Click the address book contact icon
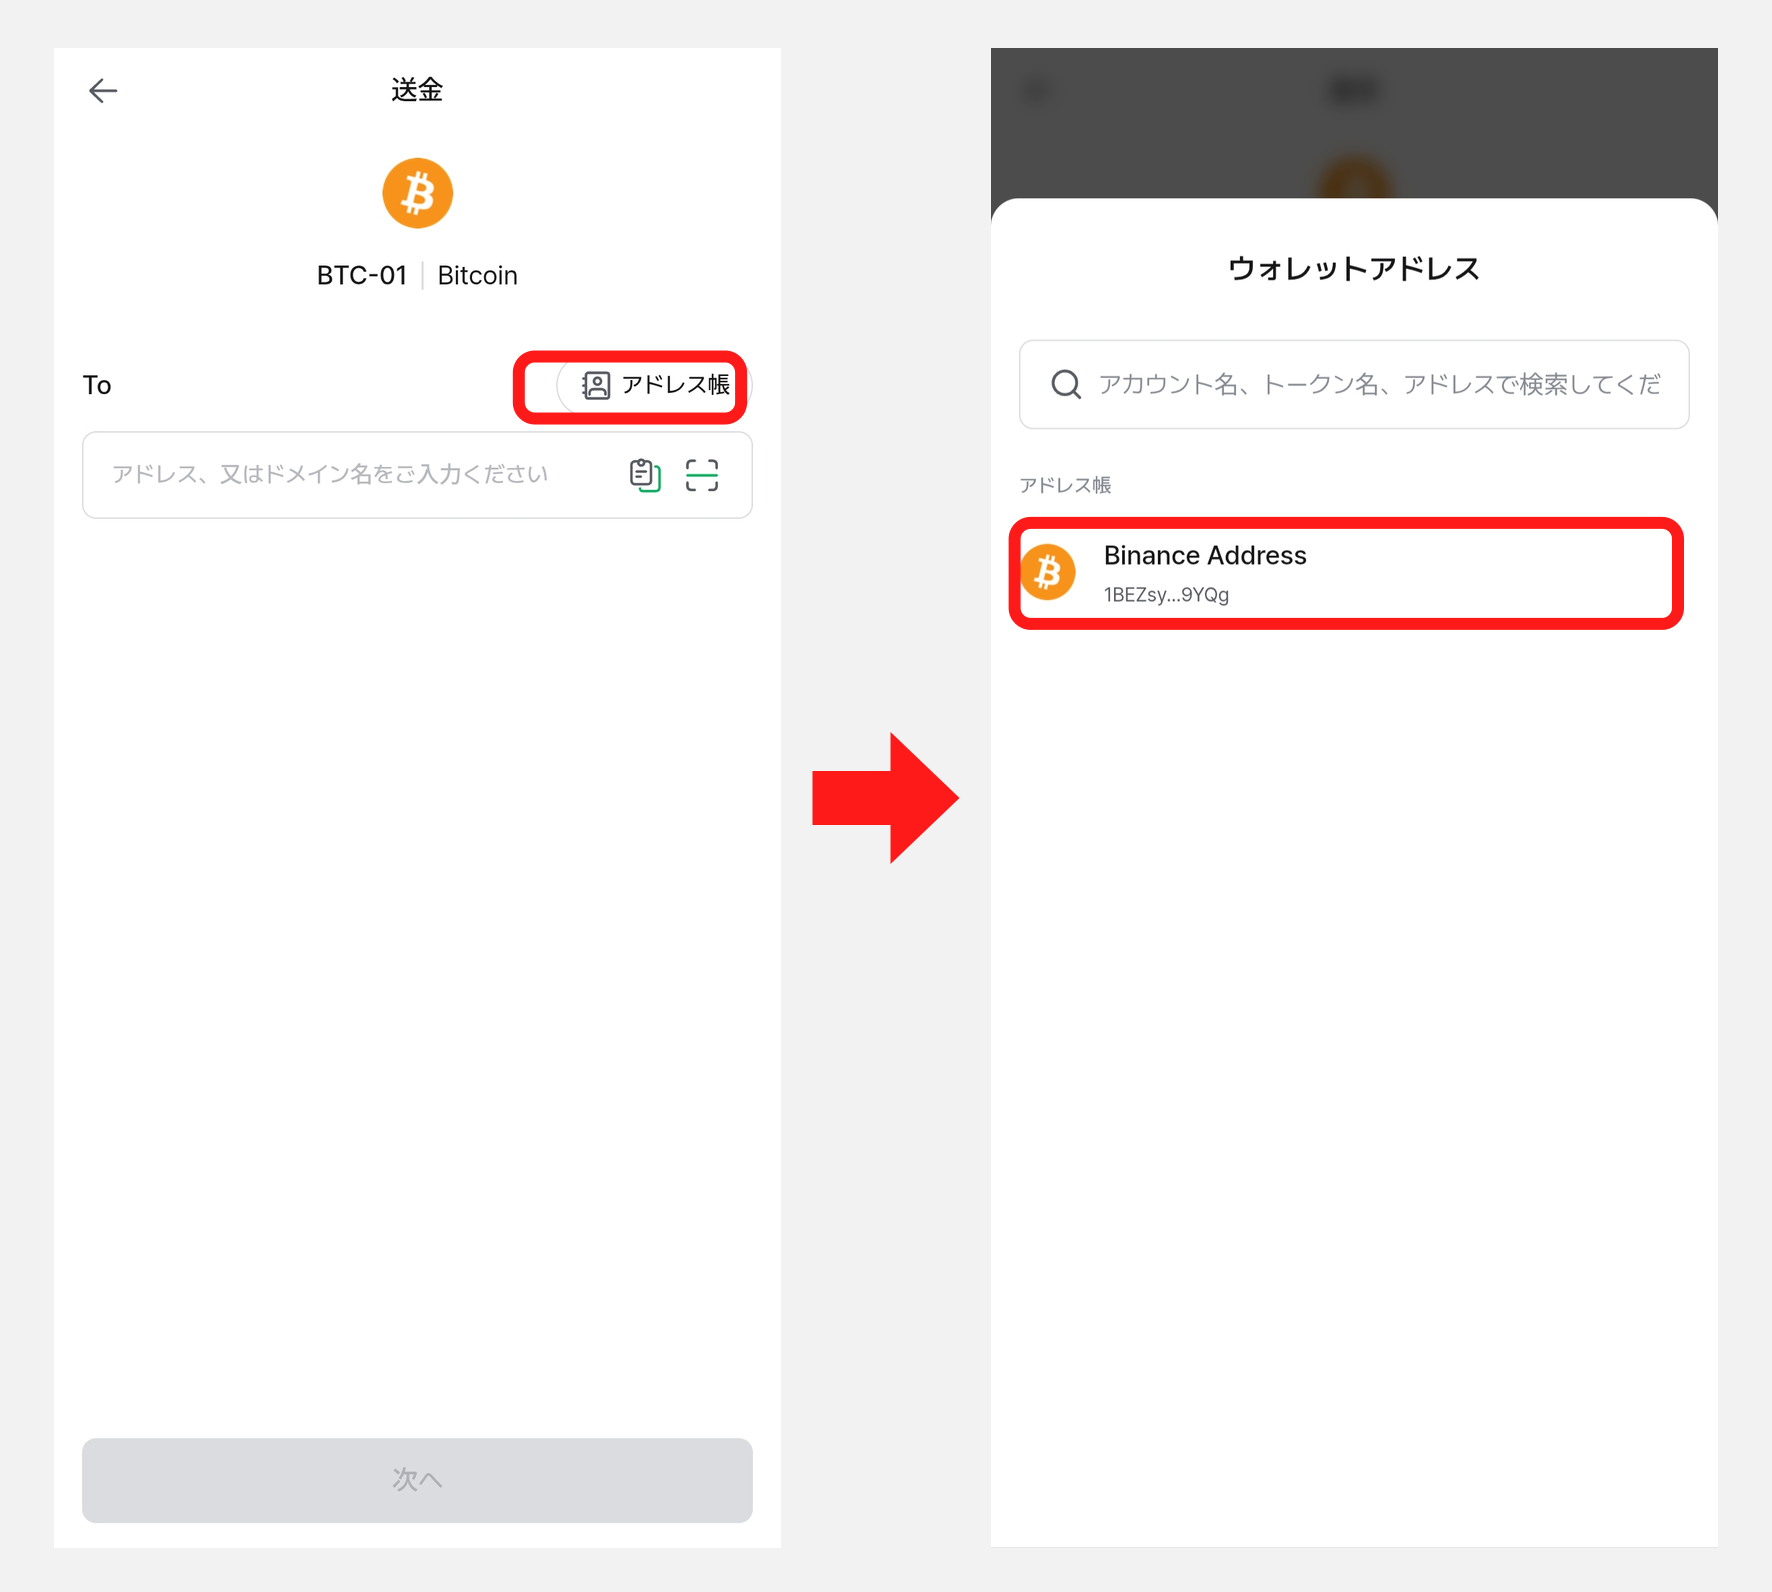Screen dimensions: 1772x1592 tap(596, 385)
